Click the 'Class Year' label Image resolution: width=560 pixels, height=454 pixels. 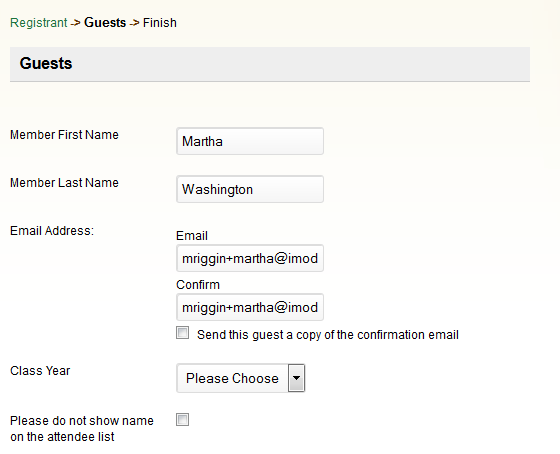pos(40,371)
